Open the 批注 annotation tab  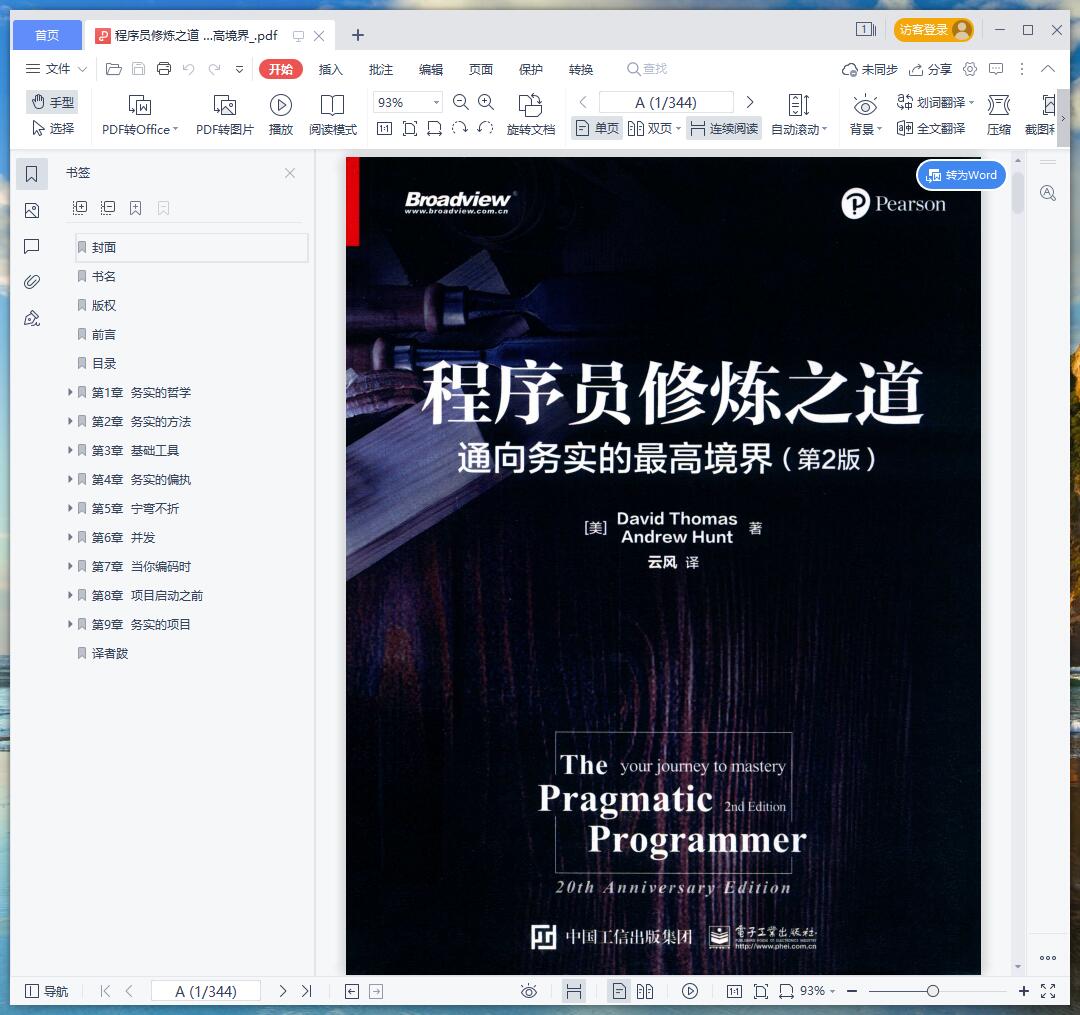click(x=381, y=69)
